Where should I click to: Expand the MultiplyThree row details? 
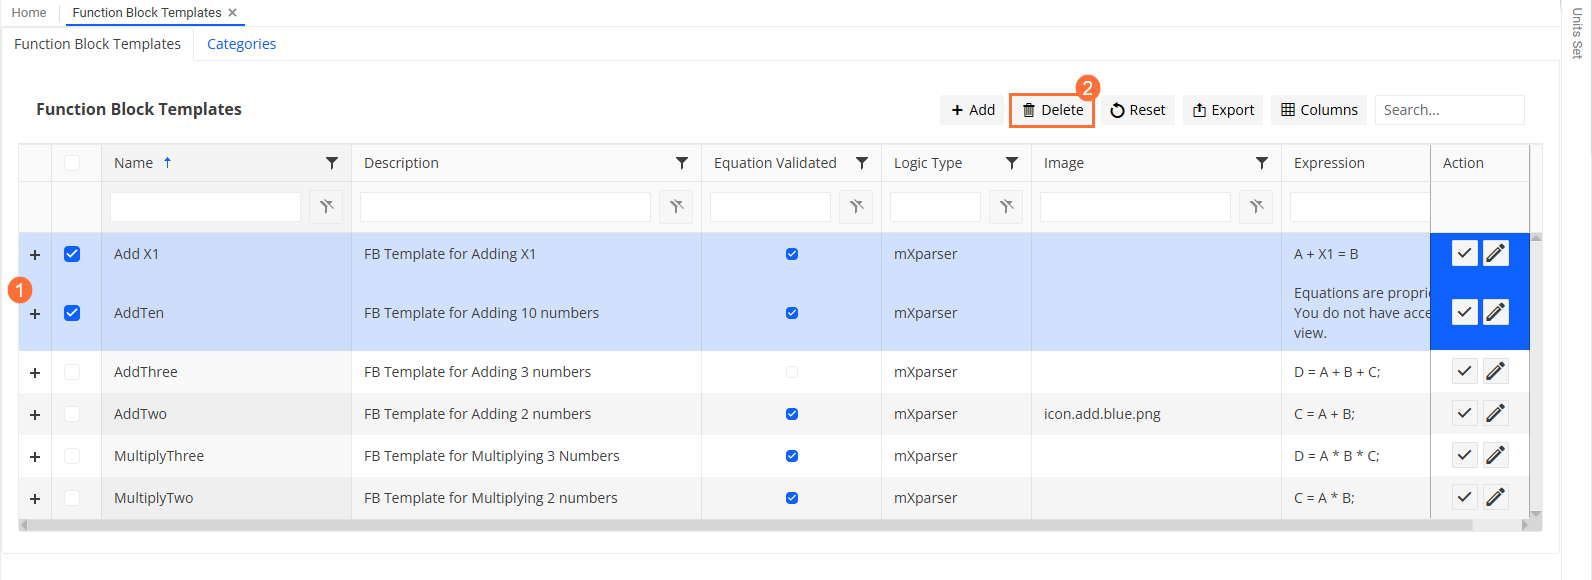[x=35, y=457]
